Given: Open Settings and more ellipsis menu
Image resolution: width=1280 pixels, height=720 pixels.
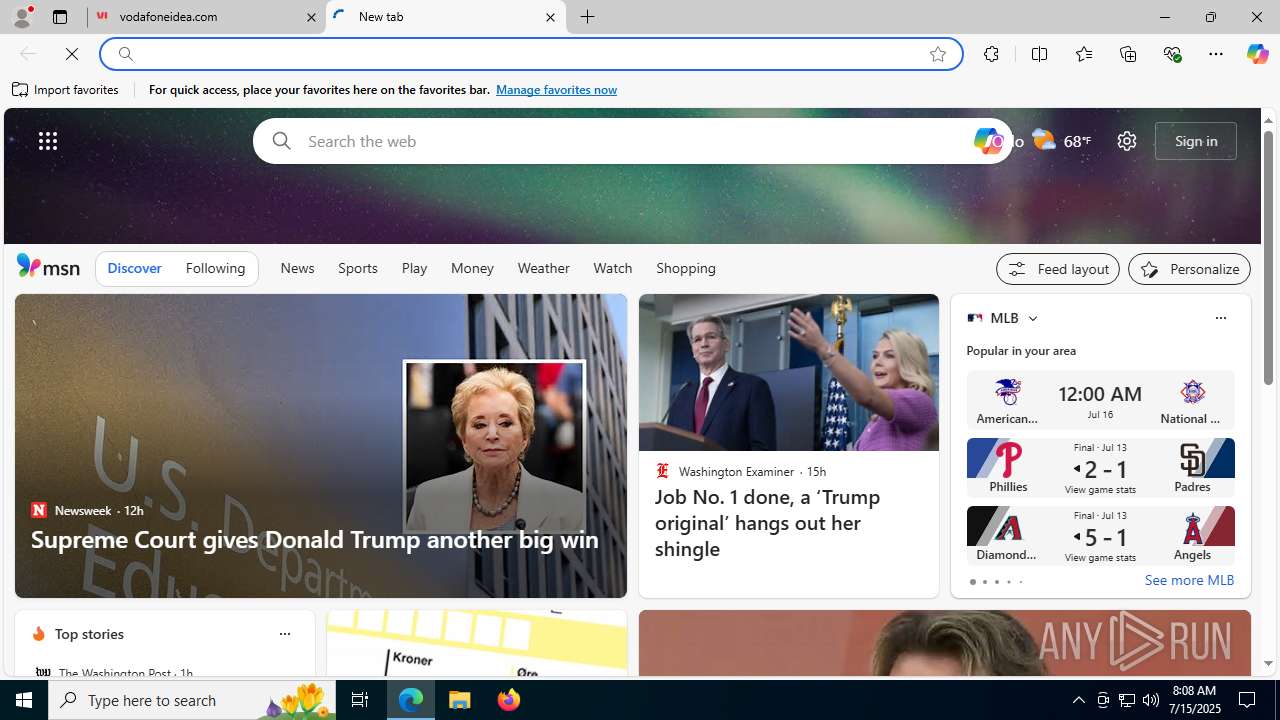Looking at the screenshot, I should [1216, 54].
